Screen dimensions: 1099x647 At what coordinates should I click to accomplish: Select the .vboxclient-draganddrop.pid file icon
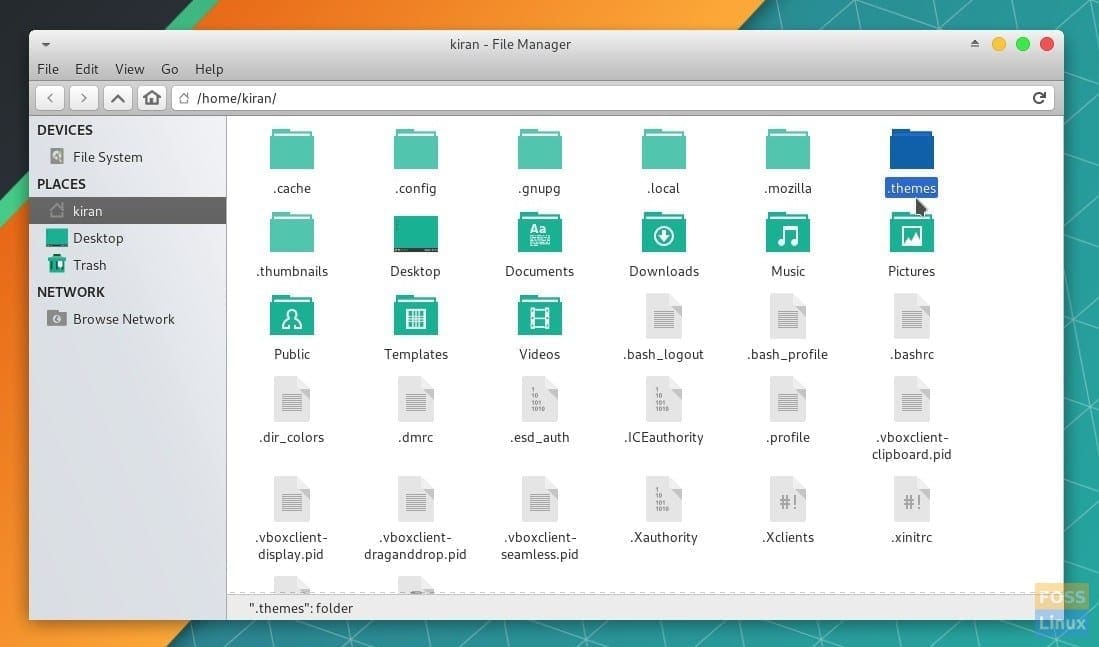[x=416, y=499]
